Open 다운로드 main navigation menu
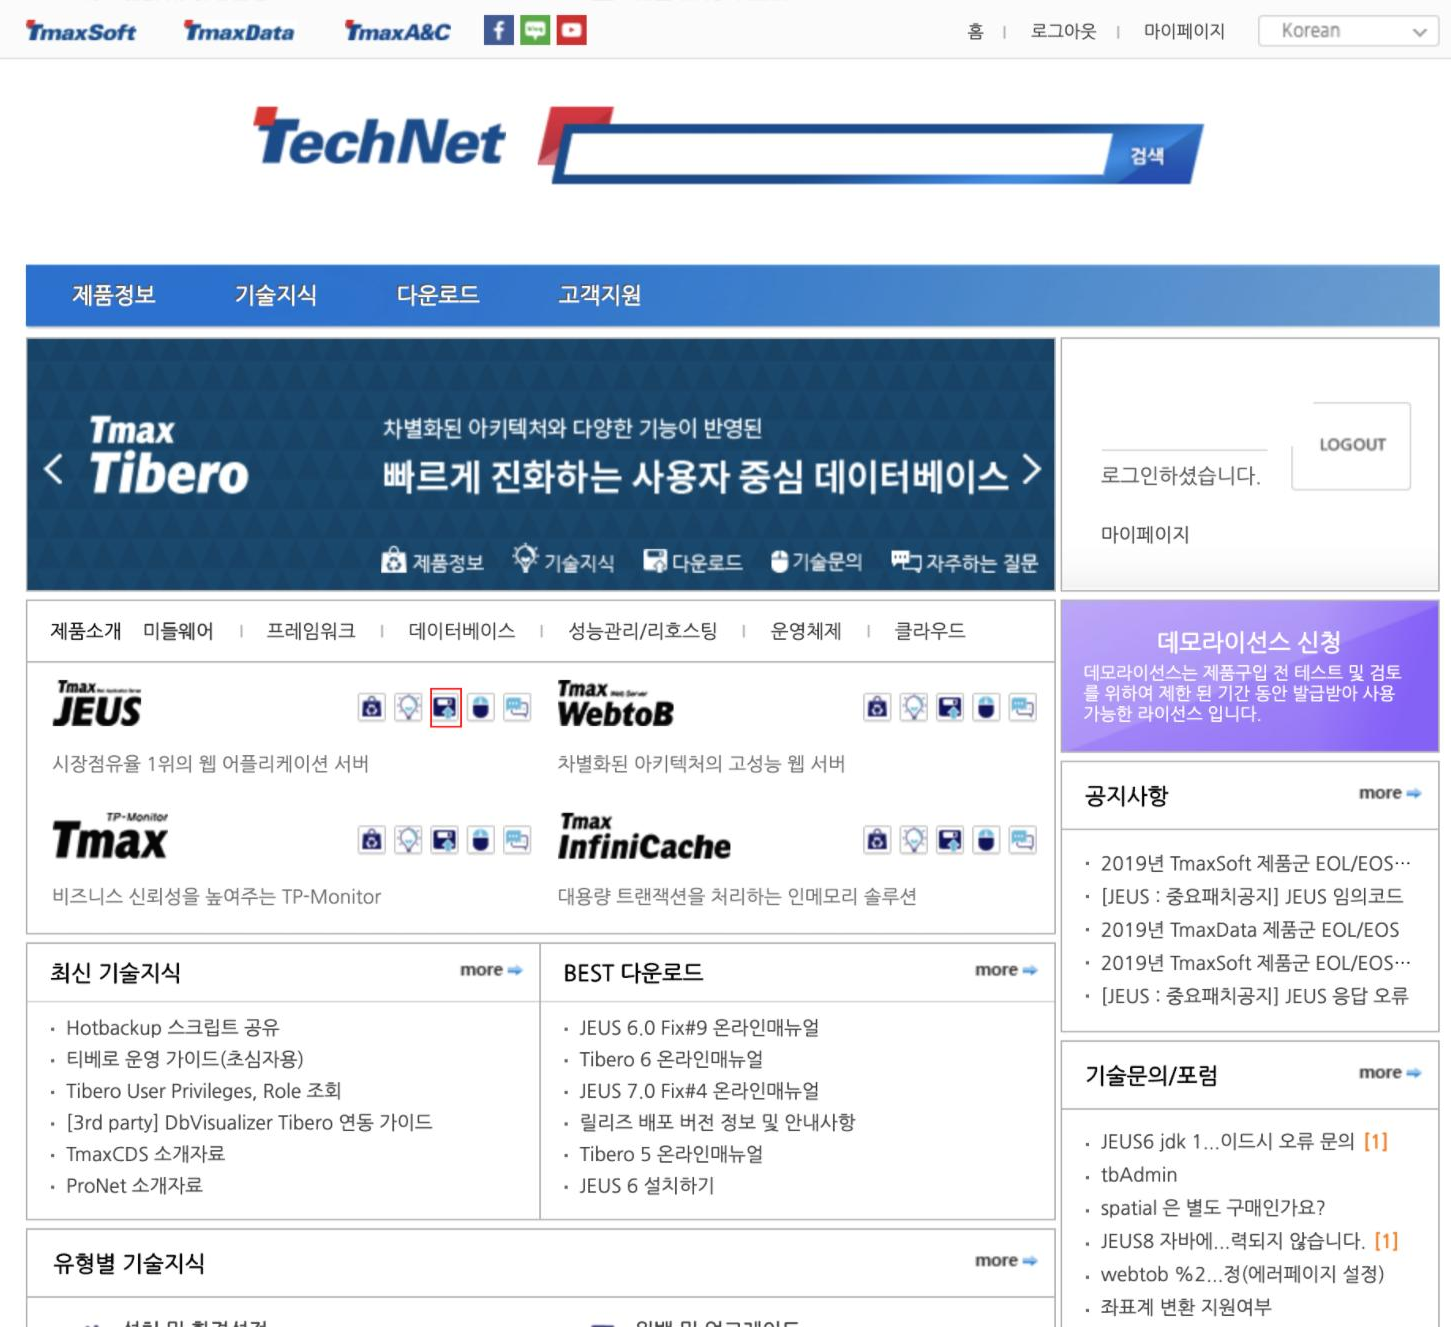The width and height of the screenshot is (1451, 1327). coord(438,295)
